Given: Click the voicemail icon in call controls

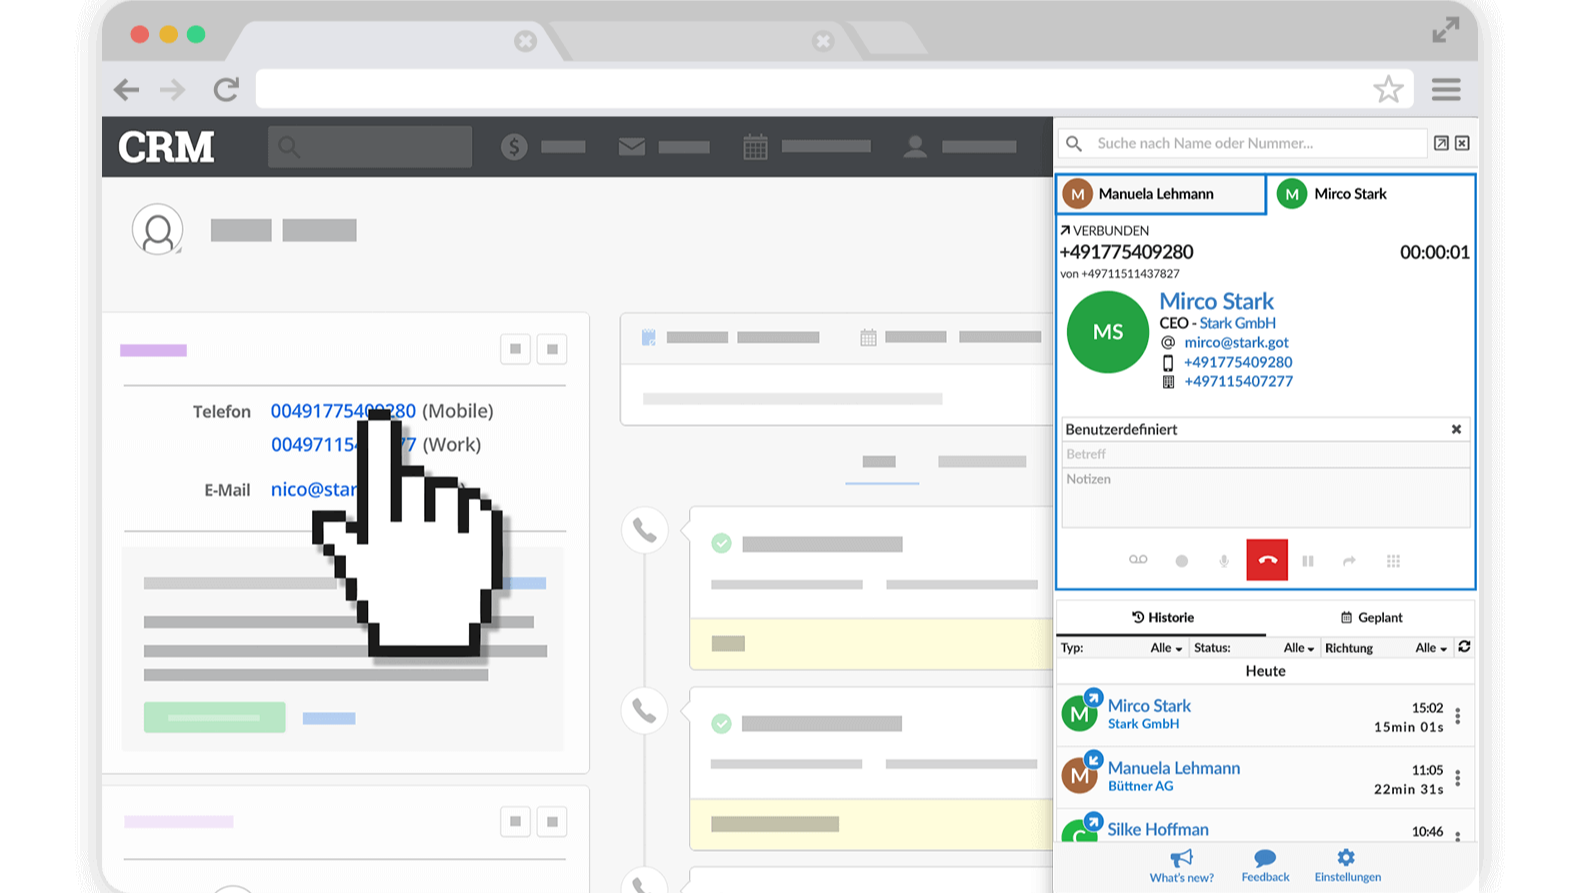Looking at the screenshot, I should (x=1138, y=560).
